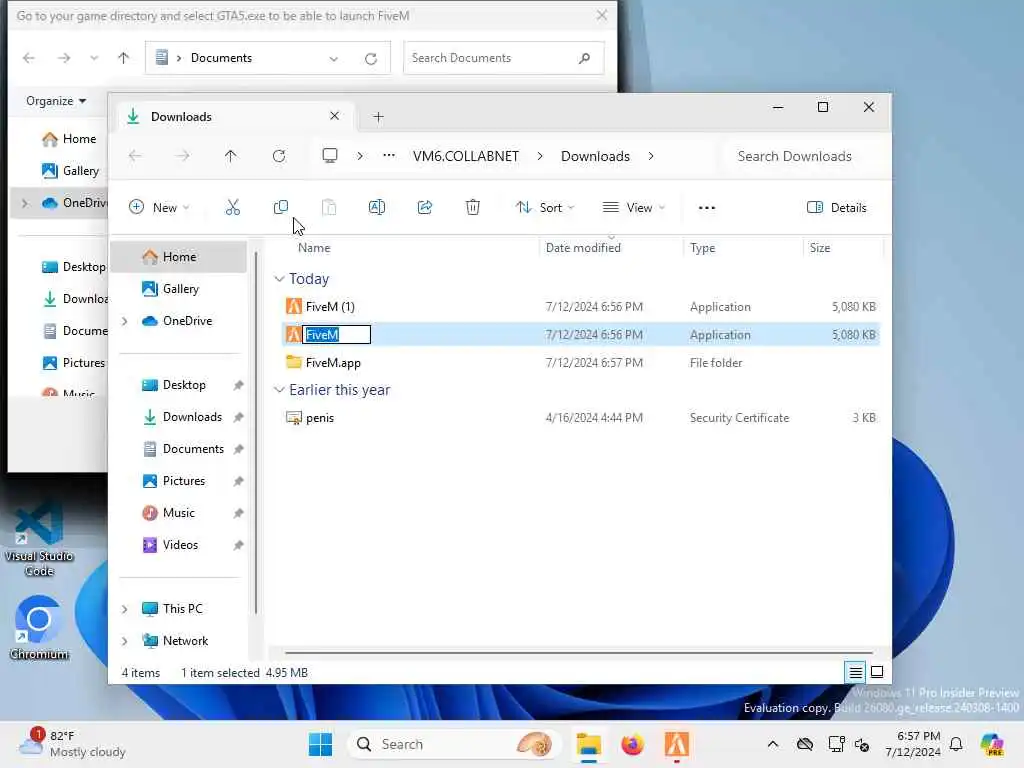Click Downloads in the address breadcrumb

point(596,156)
